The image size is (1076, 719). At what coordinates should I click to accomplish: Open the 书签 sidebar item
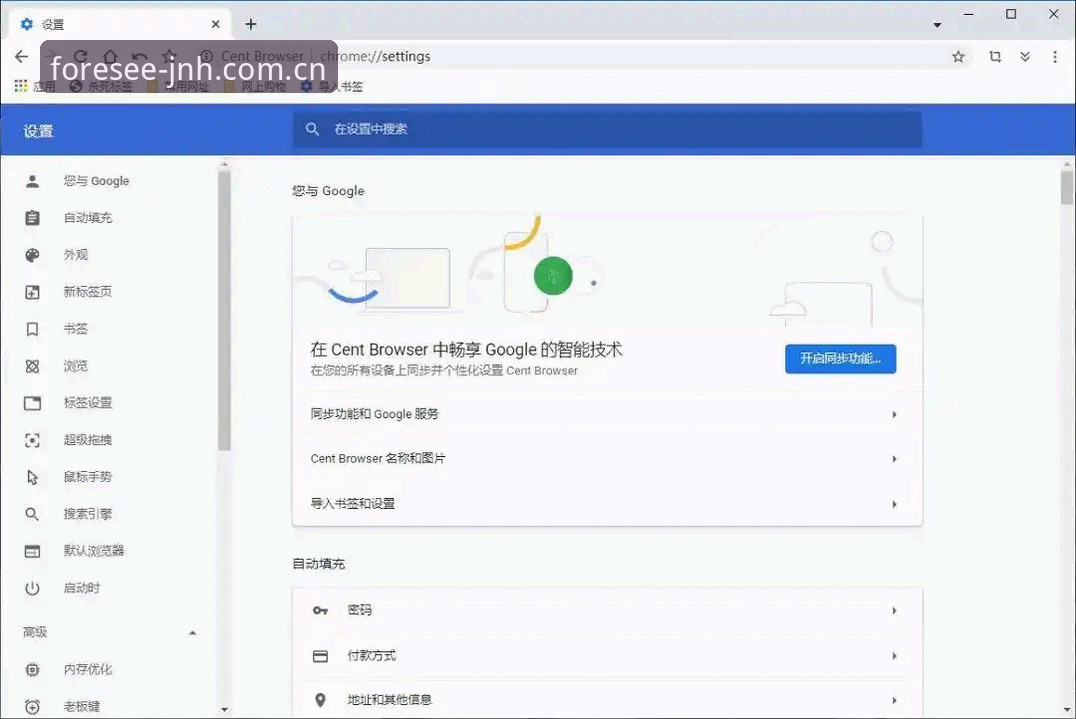coord(75,329)
